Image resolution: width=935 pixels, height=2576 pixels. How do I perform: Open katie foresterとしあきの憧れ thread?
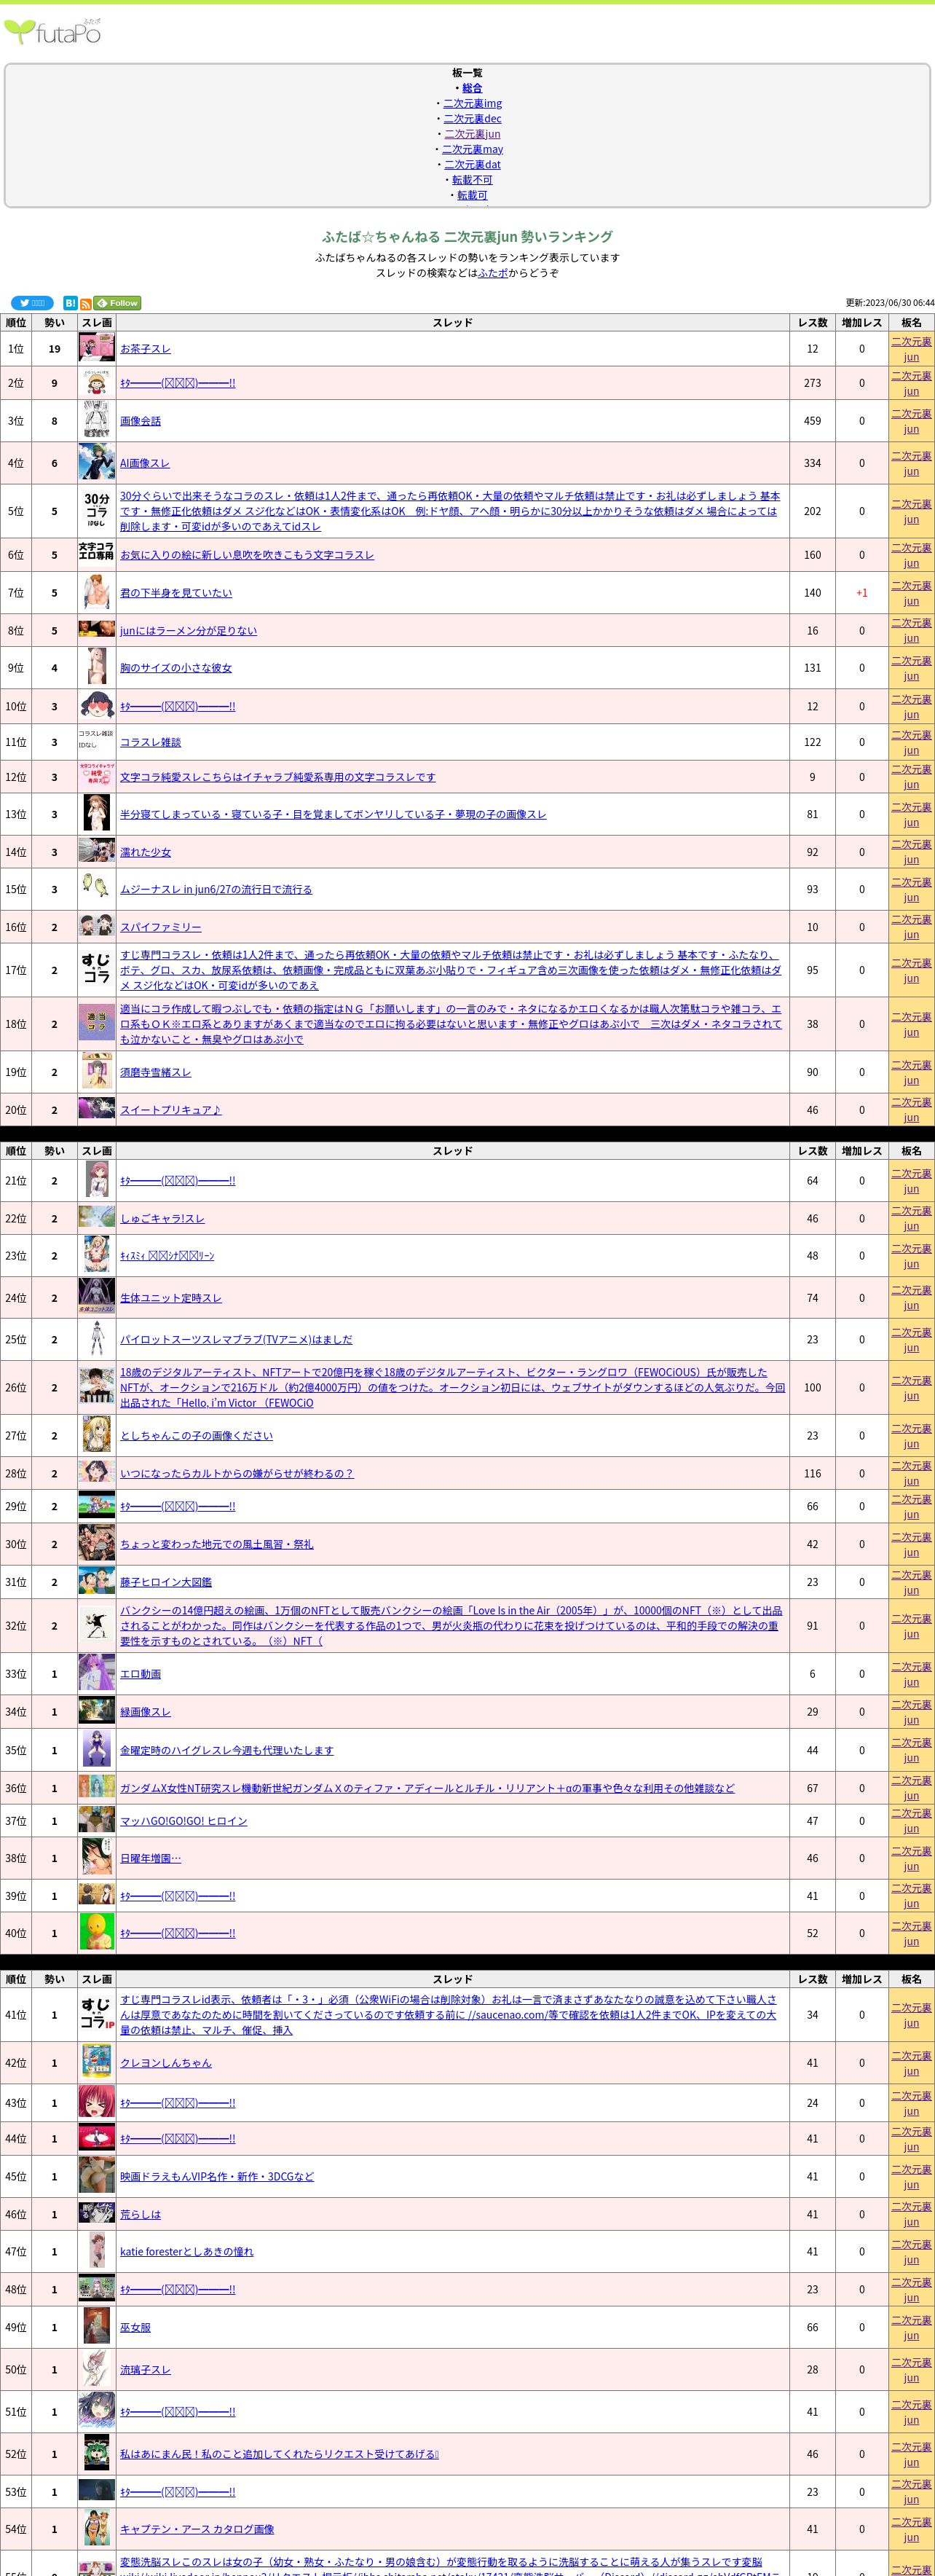(187, 2252)
